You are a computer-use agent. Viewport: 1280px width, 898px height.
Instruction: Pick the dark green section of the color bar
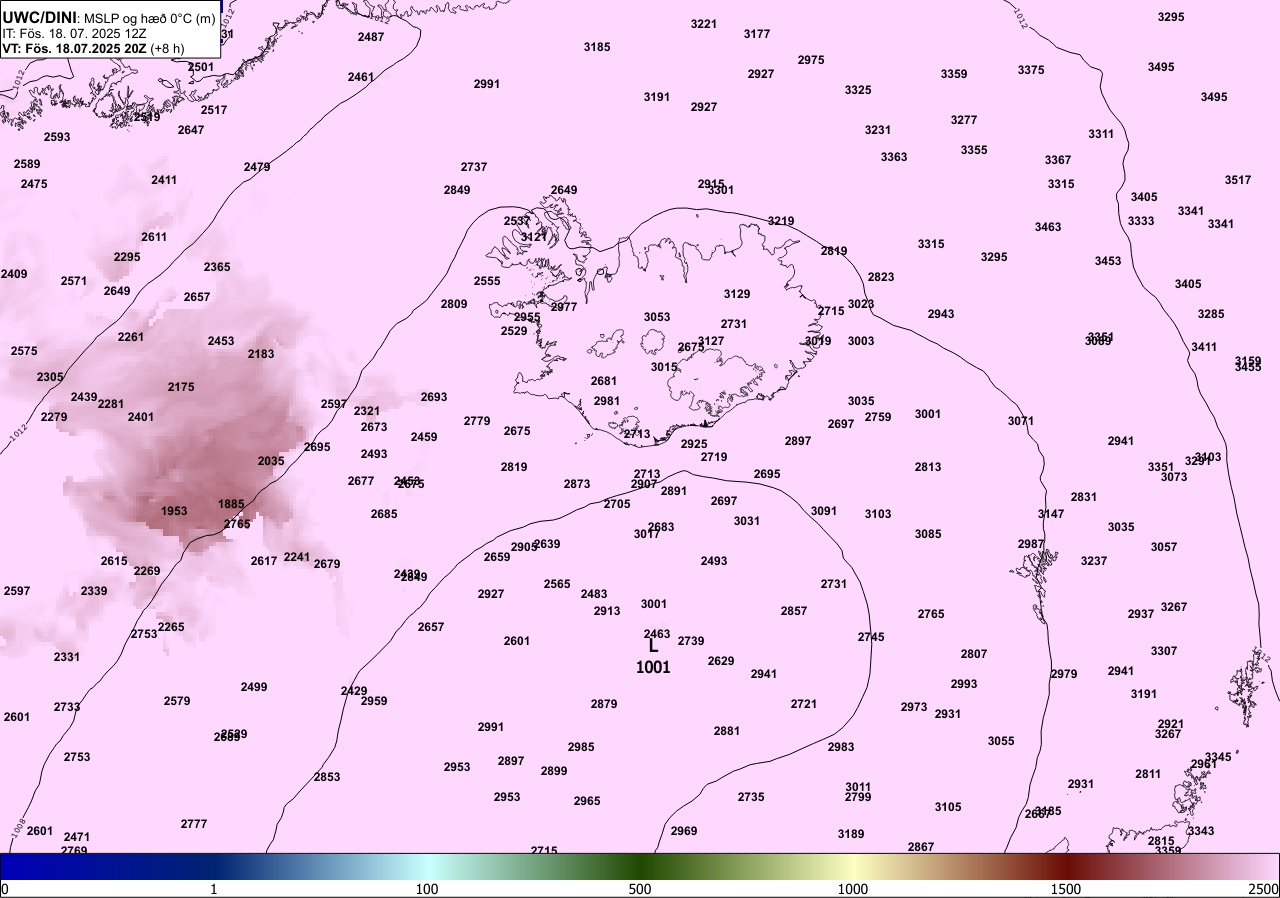(x=640, y=866)
